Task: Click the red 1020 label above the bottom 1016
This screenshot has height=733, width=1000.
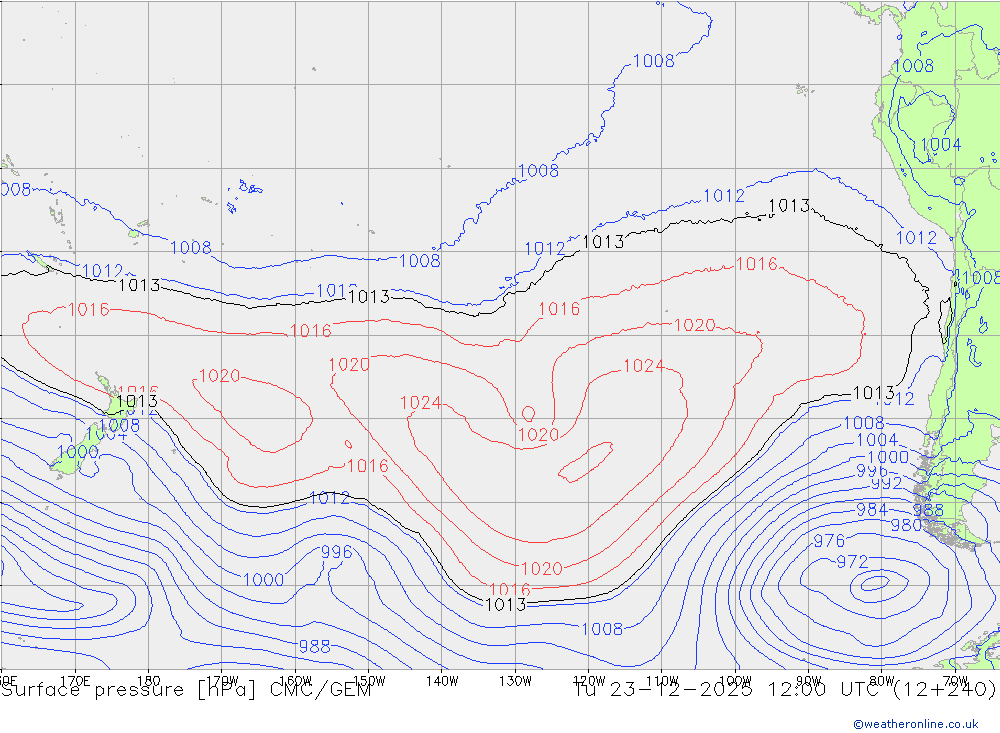Action: coord(541,568)
